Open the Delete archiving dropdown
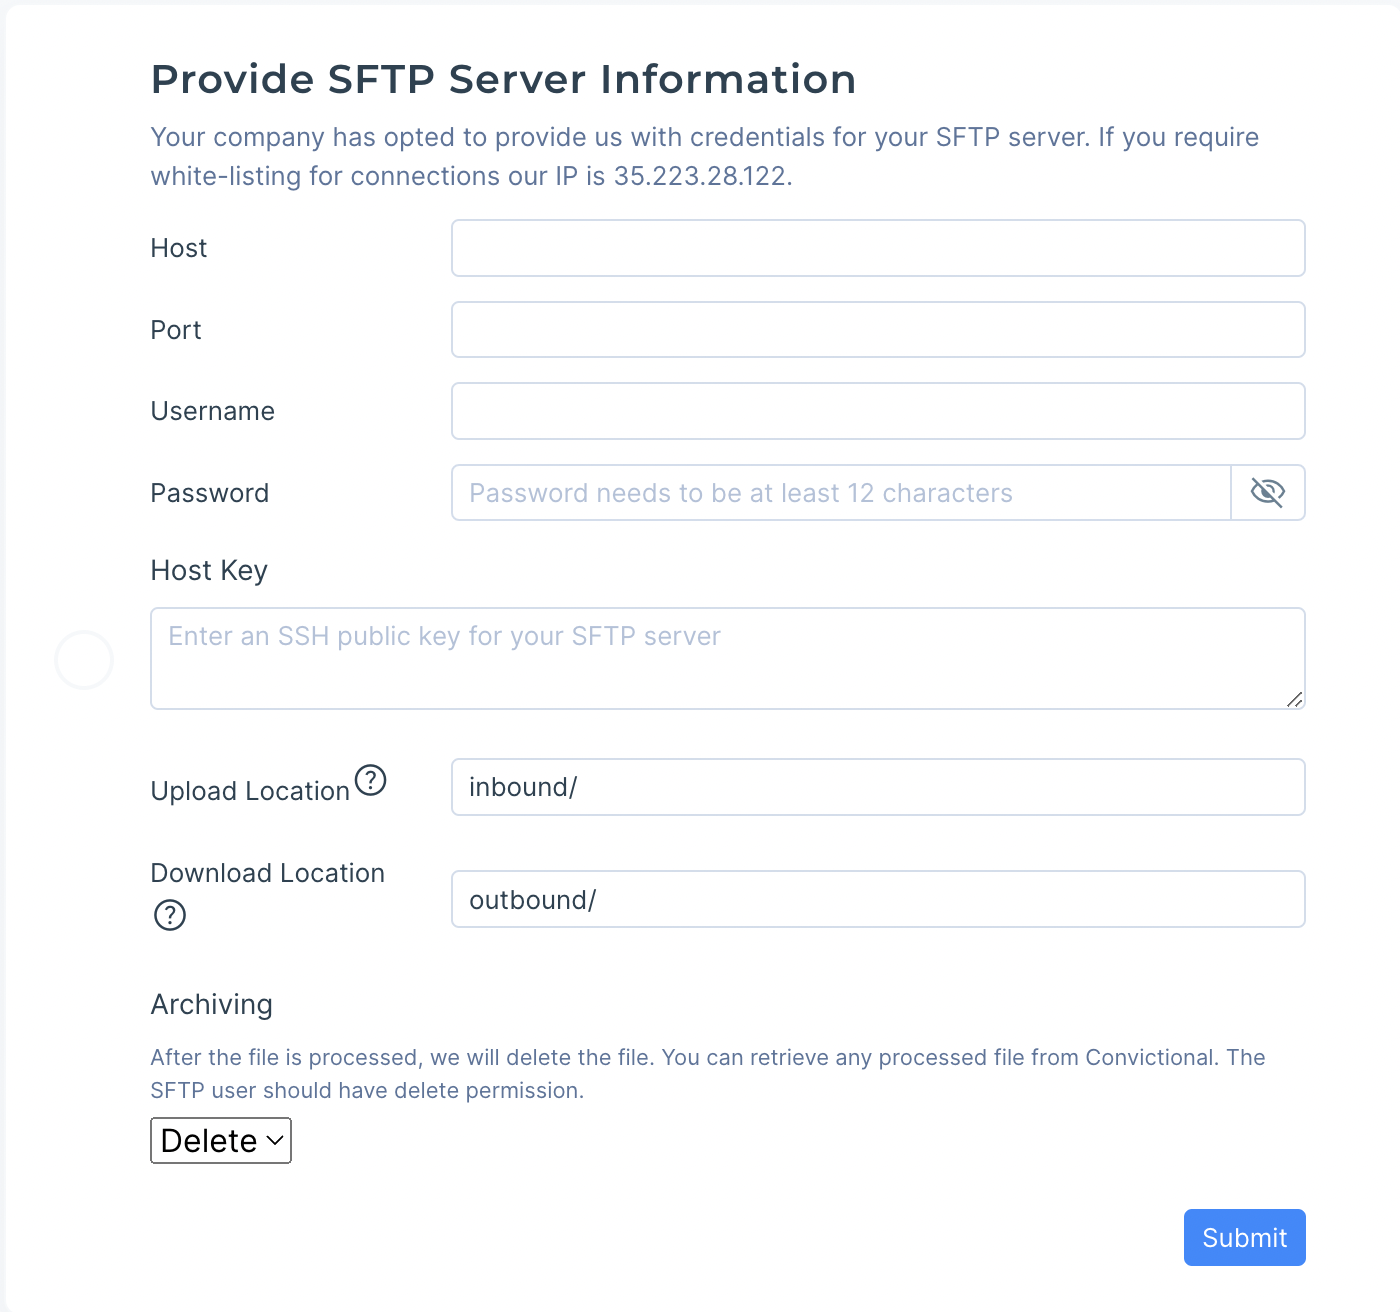 [x=221, y=1140]
